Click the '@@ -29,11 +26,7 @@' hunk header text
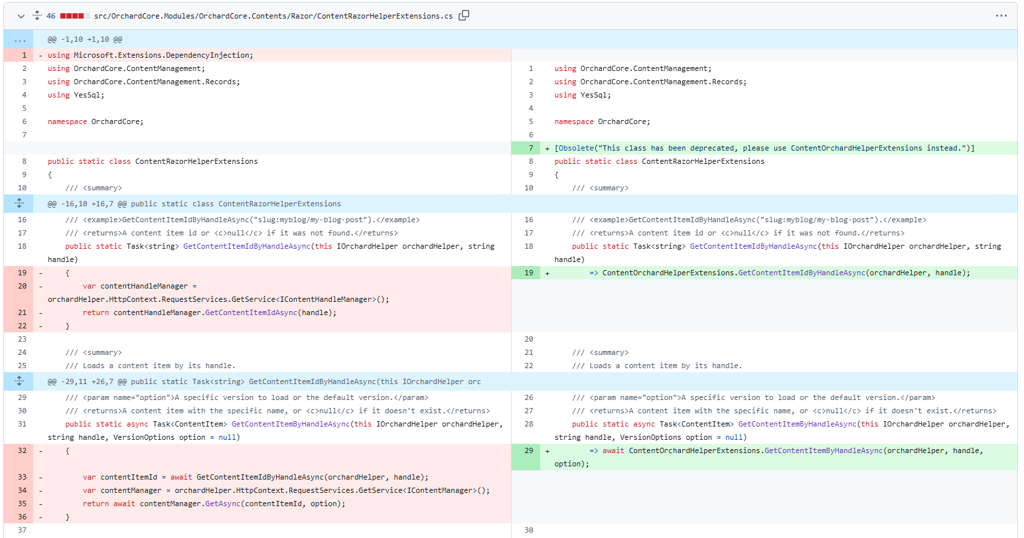Image resolution: width=1024 pixels, height=538 pixels. (x=264, y=381)
